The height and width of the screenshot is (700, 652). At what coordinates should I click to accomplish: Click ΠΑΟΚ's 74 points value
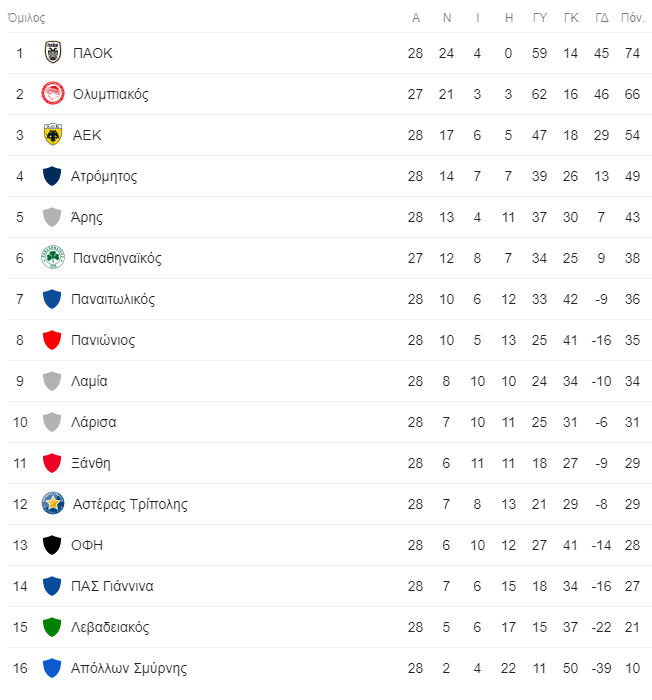tap(632, 53)
